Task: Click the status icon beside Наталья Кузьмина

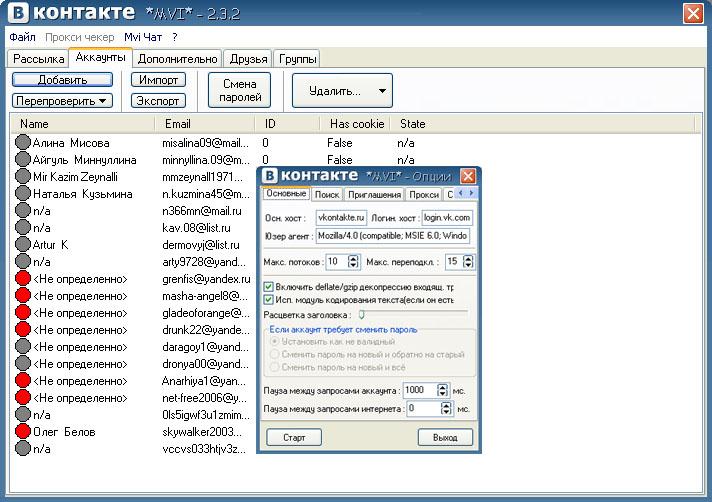Action: pos(23,193)
